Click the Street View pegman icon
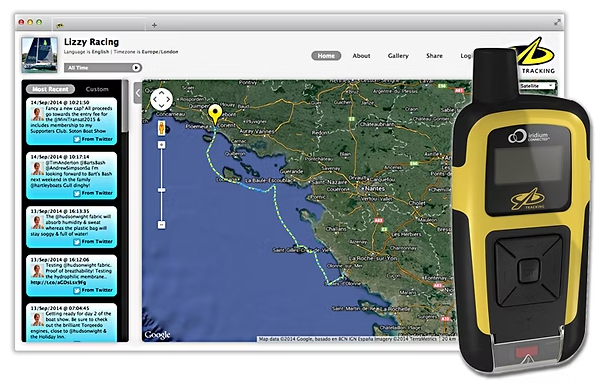610x391 pixels. (x=161, y=128)
